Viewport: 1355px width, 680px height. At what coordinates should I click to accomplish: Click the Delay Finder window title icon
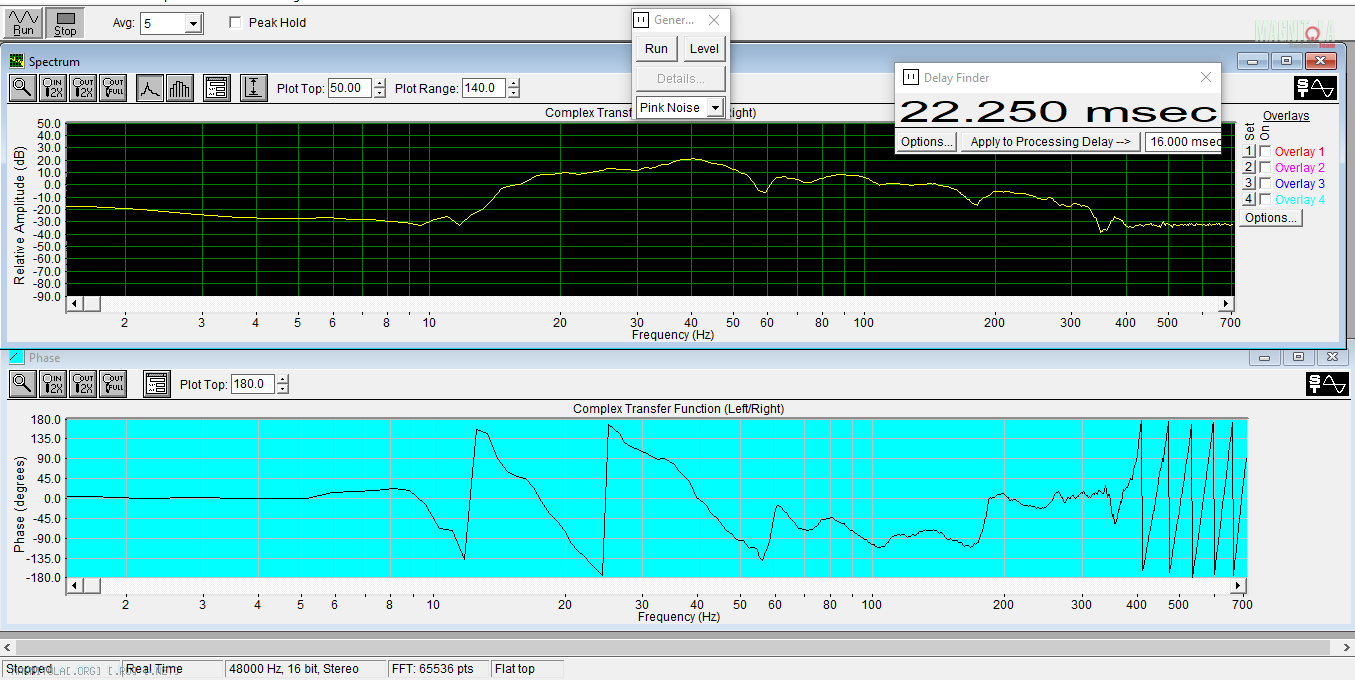(911, 77)
